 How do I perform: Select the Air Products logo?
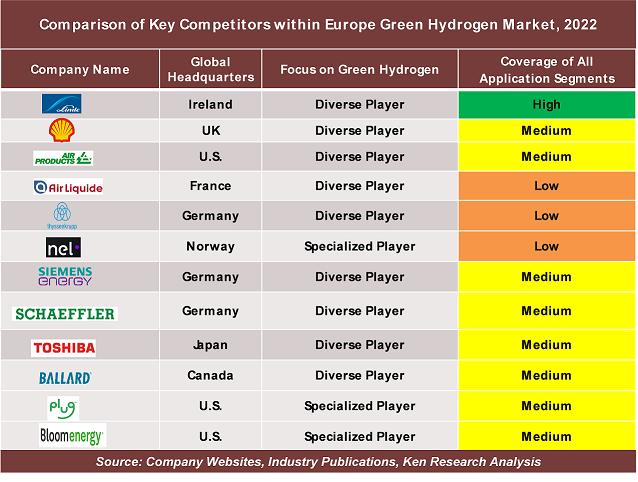click(x=63, y=158)
